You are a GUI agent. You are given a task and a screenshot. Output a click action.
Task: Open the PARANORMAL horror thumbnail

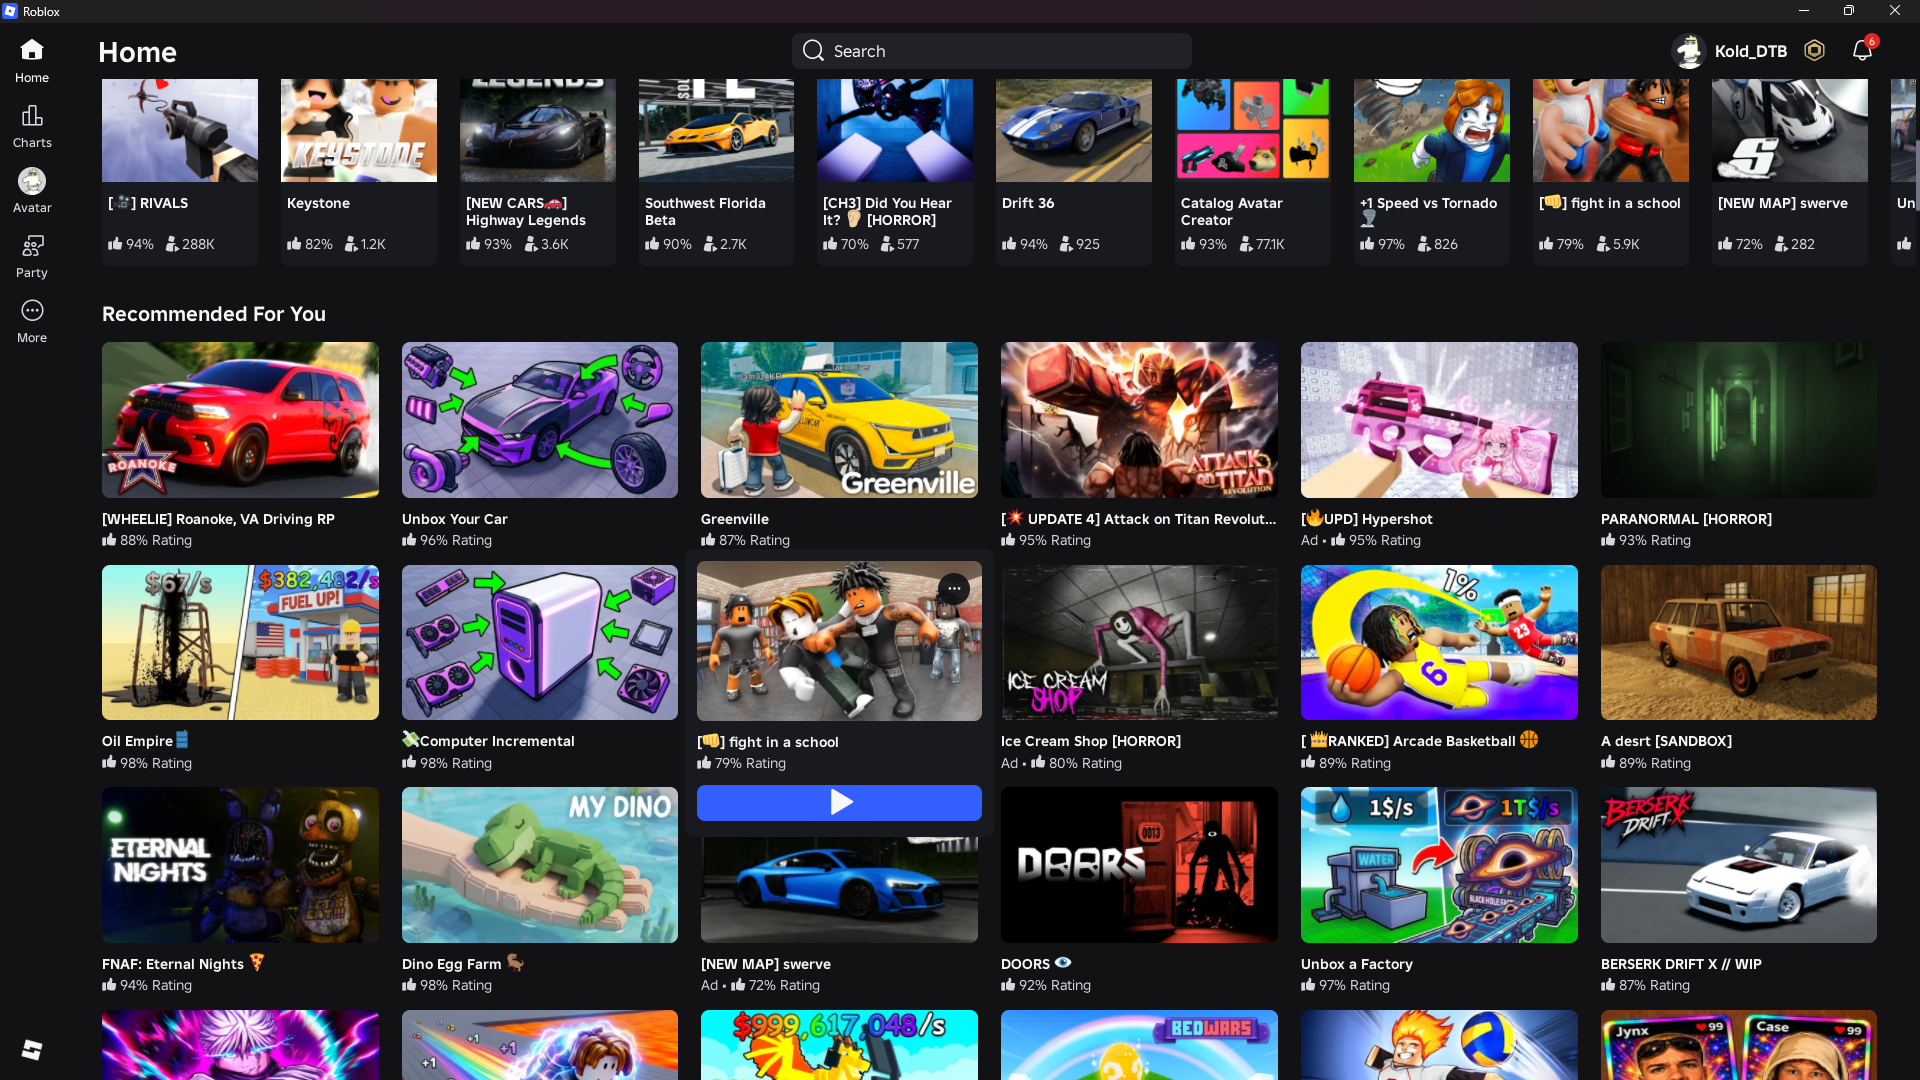[1739, 420]
